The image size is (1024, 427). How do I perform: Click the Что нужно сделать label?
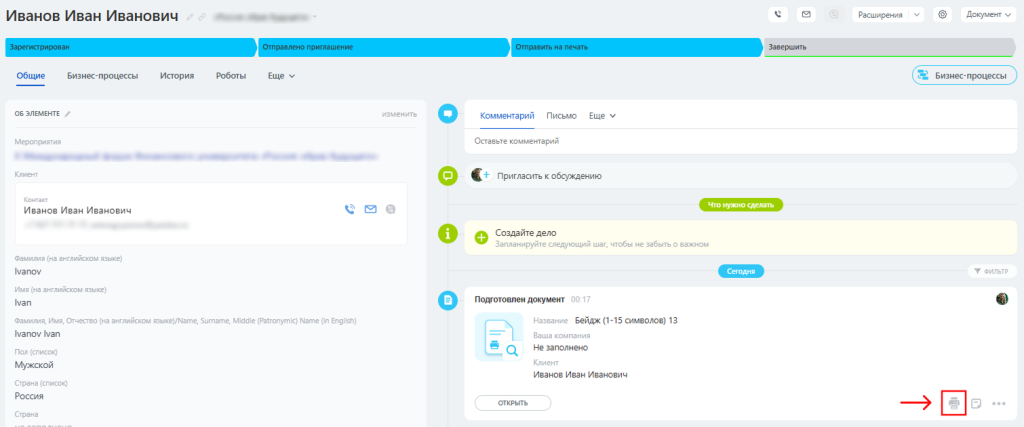[741, 205]
